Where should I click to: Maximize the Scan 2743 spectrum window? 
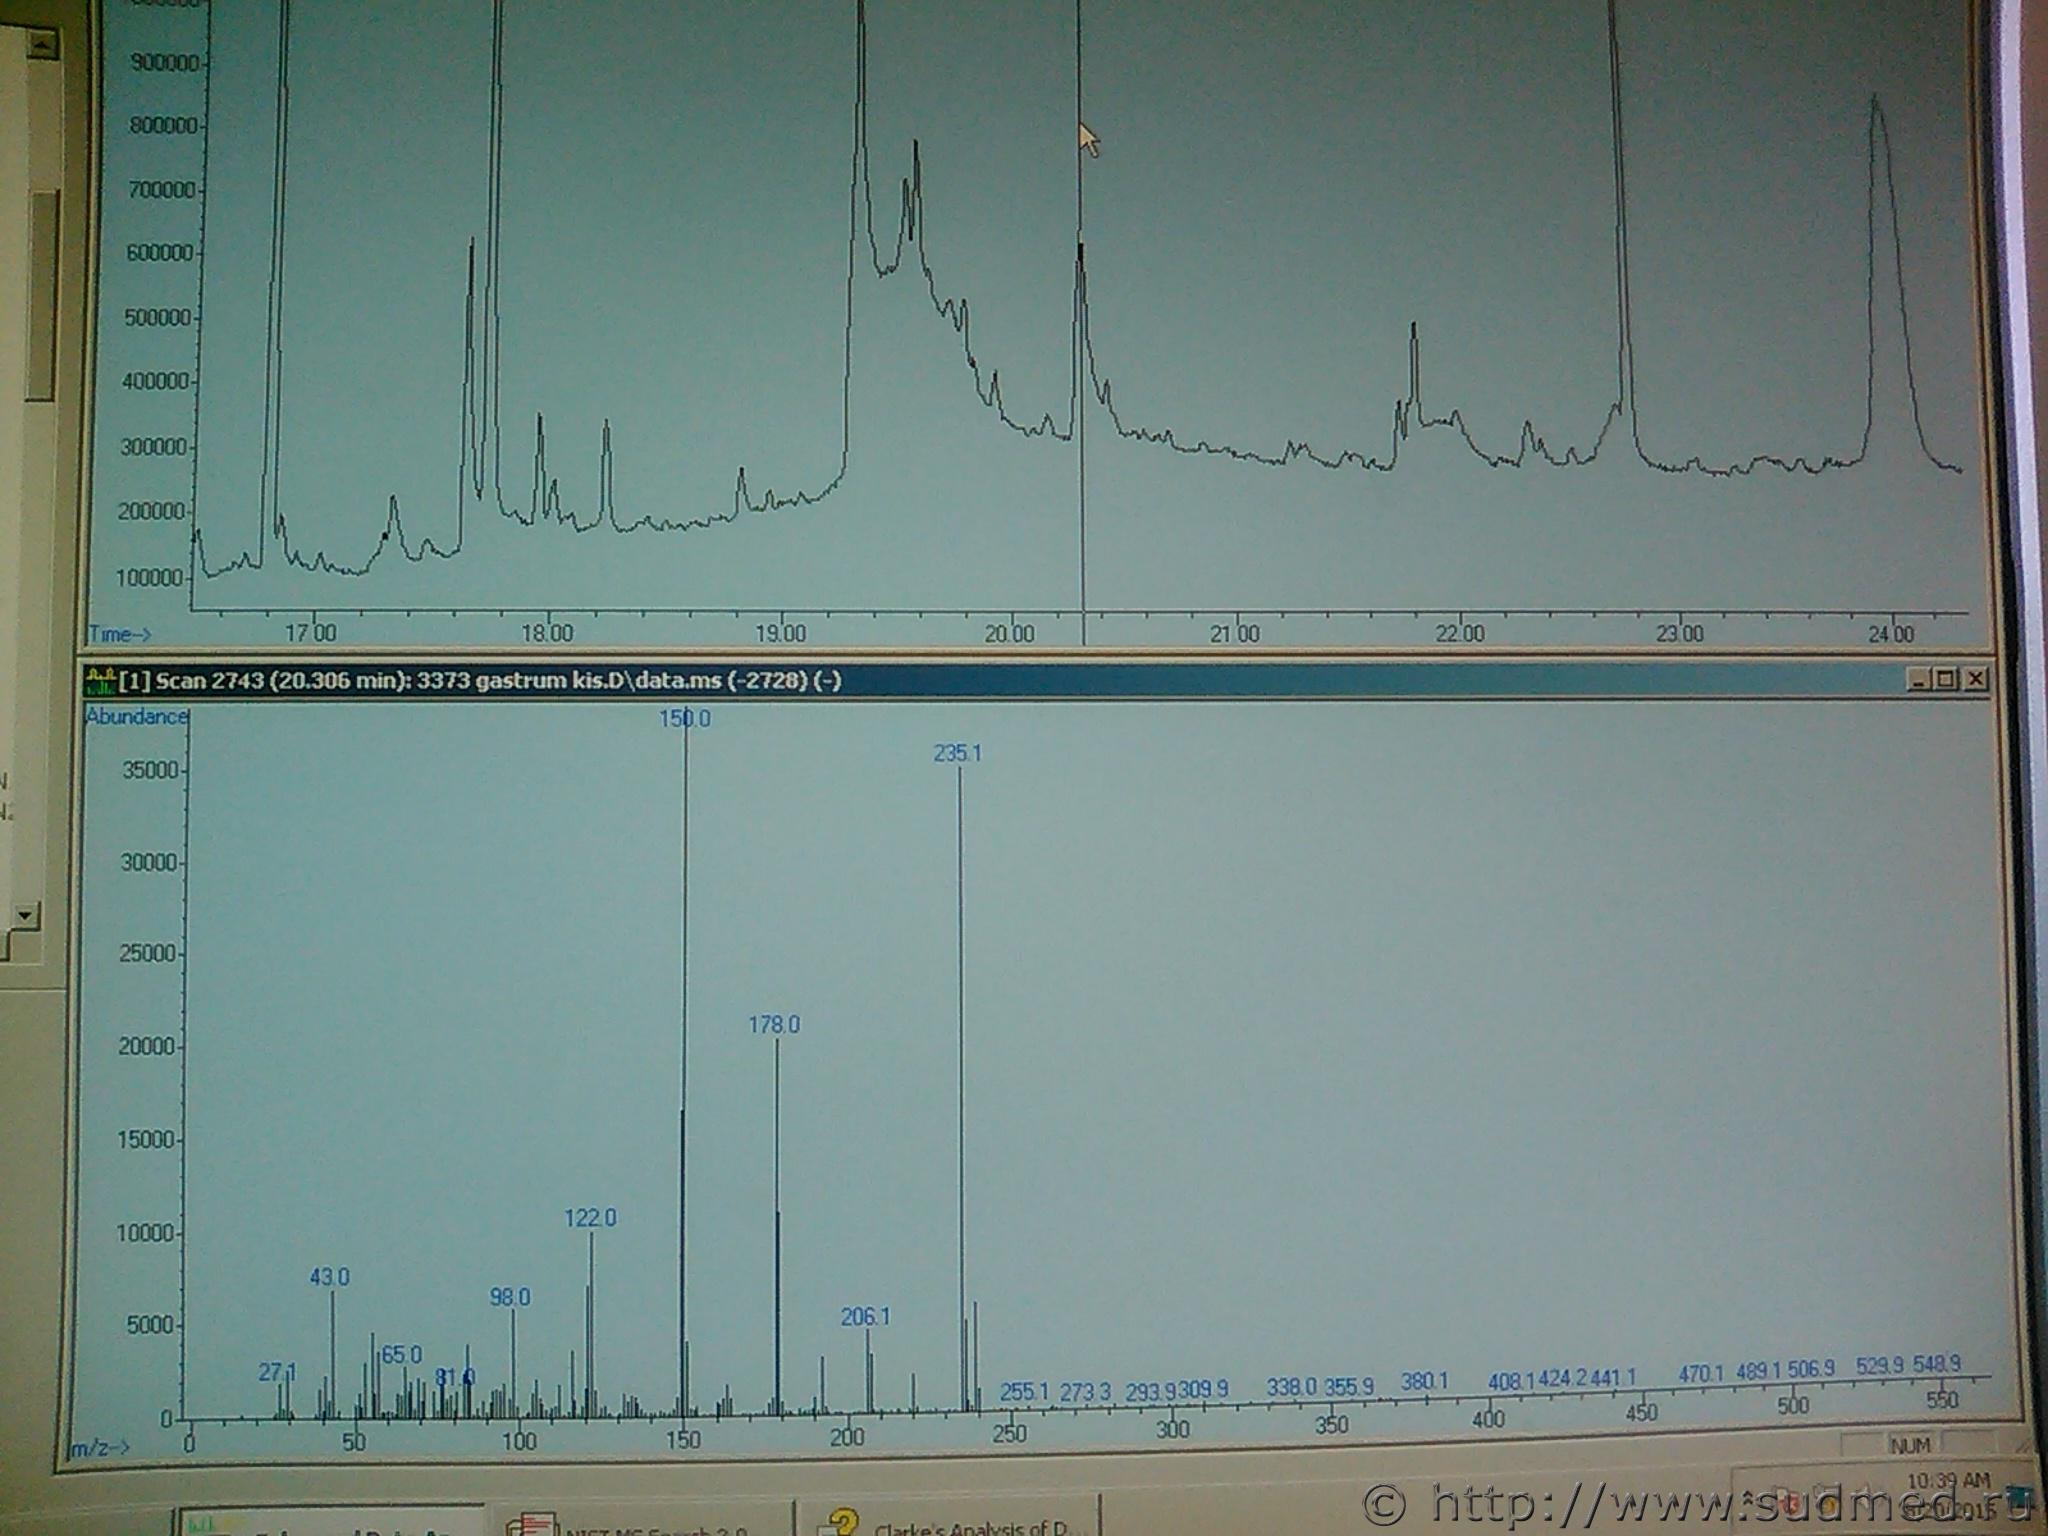pos(1946,681)
